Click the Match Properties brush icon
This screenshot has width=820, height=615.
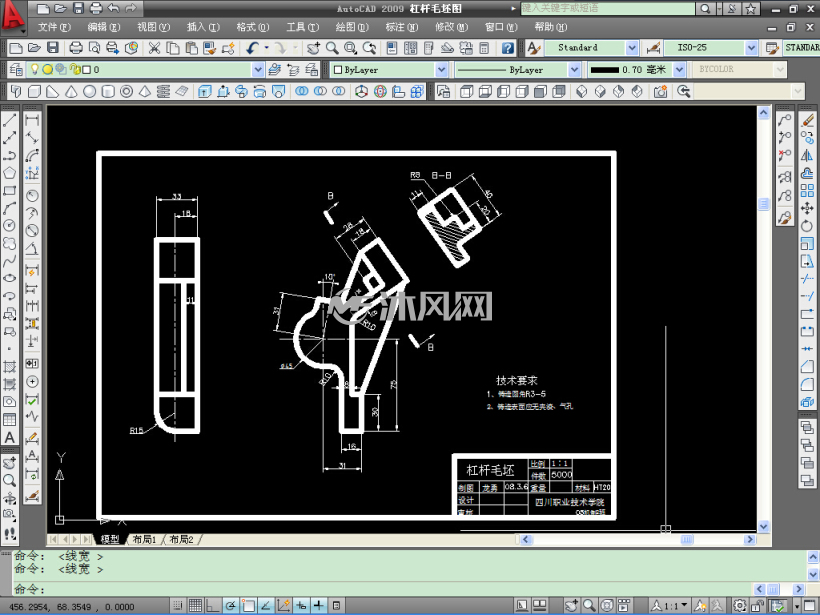[227, 48]
